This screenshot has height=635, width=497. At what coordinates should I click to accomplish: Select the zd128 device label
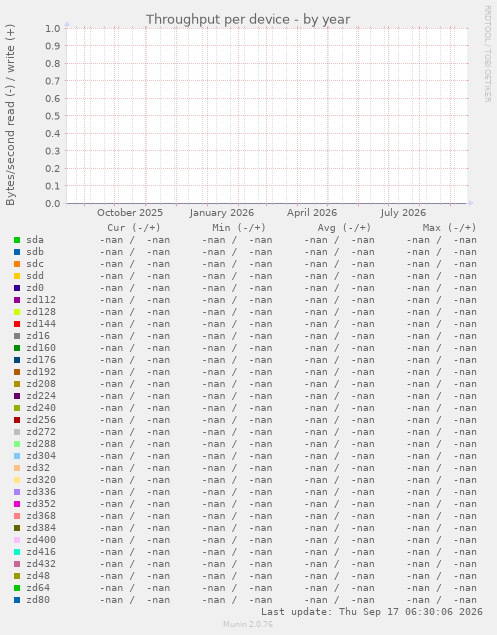[41, 312]
